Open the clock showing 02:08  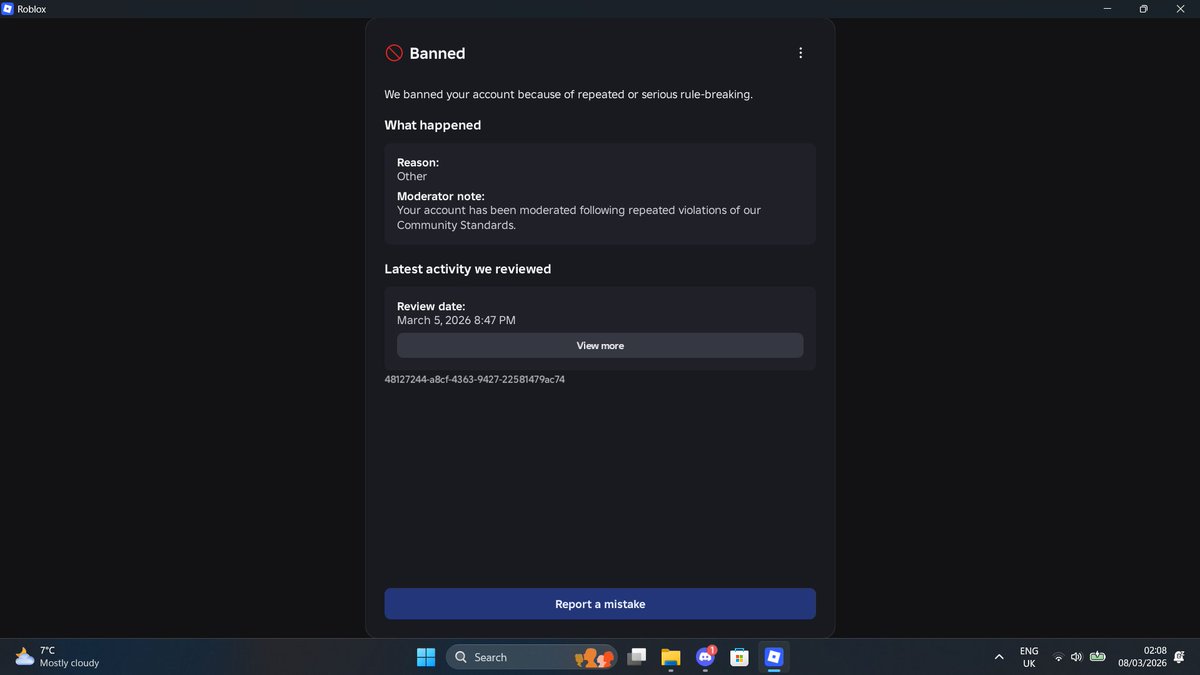point(1142,657)
